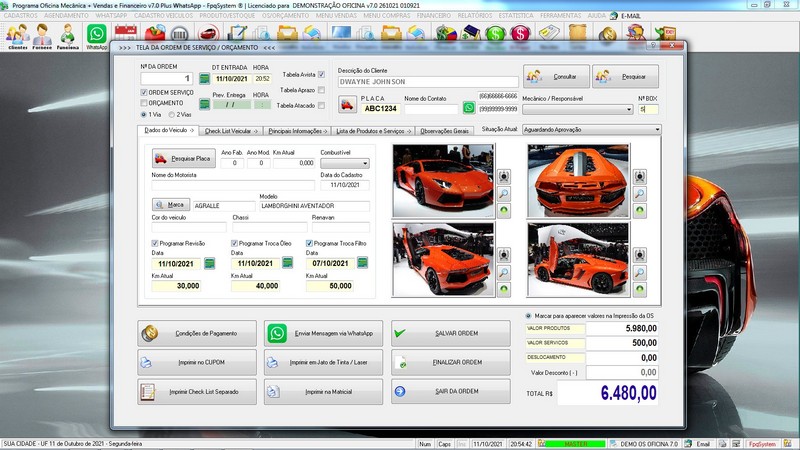
Task: Toggle the ORDEM SERVIÇO checkbox
Action: 142,92
